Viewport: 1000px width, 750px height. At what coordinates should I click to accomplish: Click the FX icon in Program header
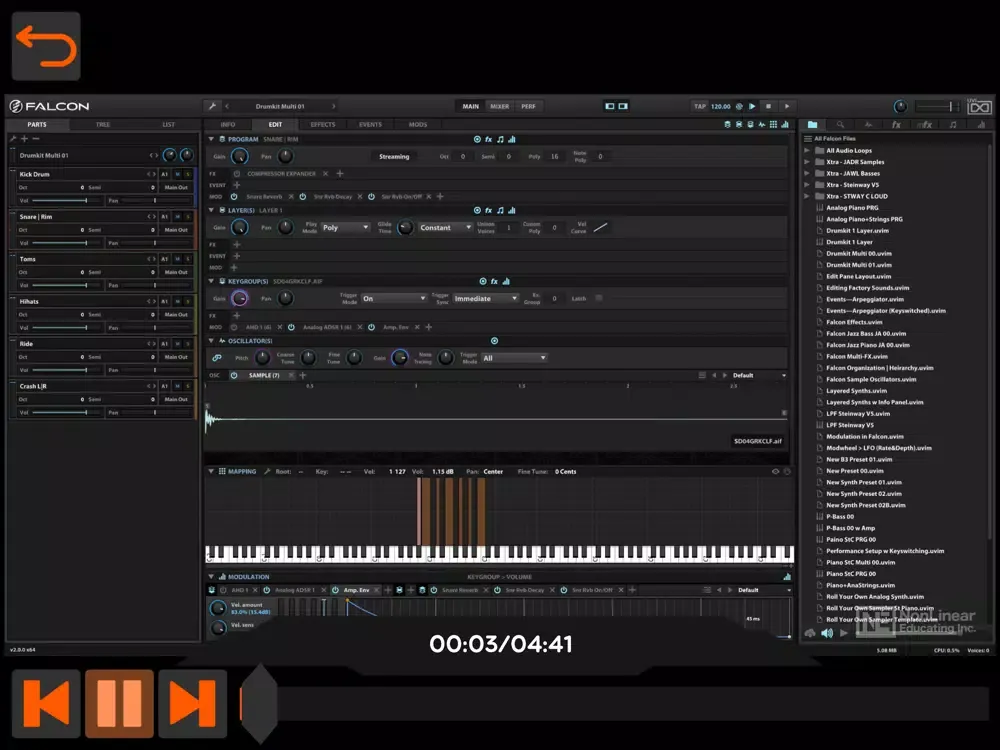[x=489, y=139]
